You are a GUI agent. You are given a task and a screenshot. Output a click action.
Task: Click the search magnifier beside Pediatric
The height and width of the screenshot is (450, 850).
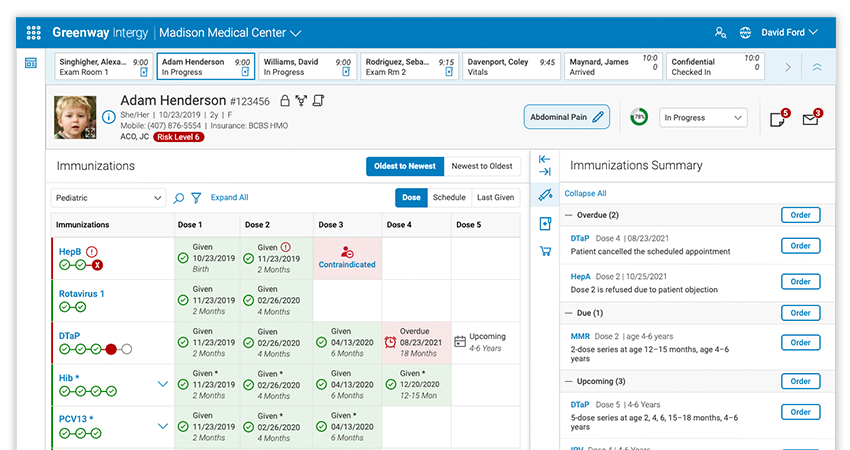pos(179,198)
